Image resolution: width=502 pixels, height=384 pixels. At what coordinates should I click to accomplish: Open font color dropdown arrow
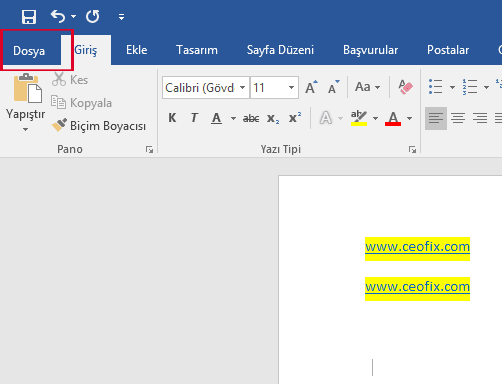[409, 118]
